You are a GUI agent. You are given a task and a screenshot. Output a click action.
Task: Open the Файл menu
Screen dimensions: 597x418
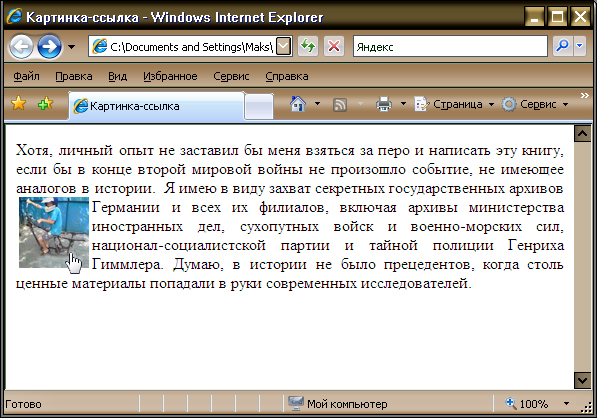[26, 76]
